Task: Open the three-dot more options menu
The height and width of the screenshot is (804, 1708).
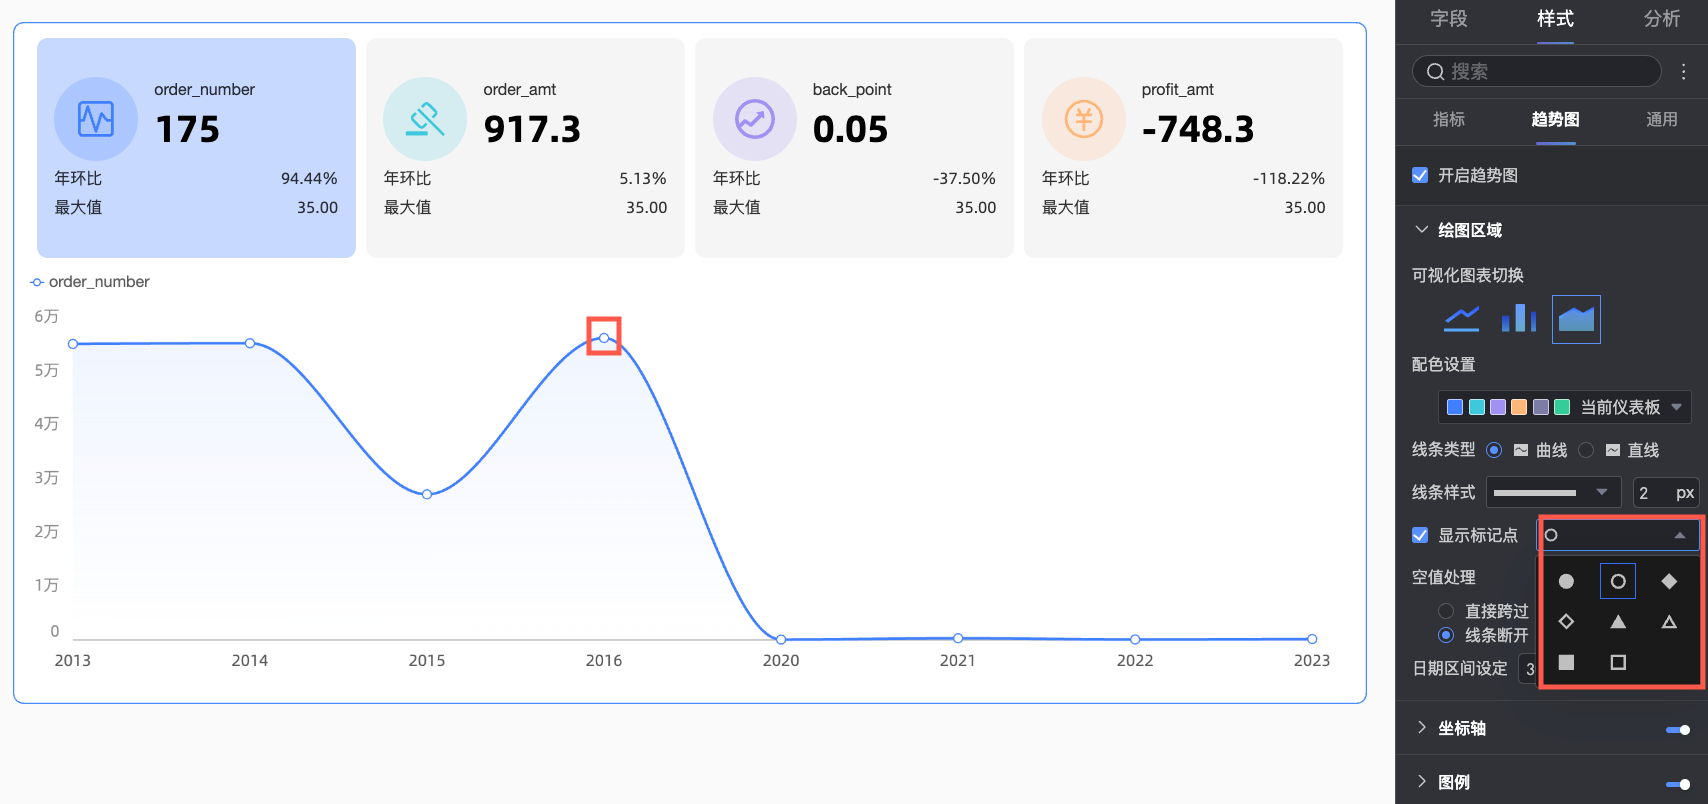Action: [x=1684, y=71]
